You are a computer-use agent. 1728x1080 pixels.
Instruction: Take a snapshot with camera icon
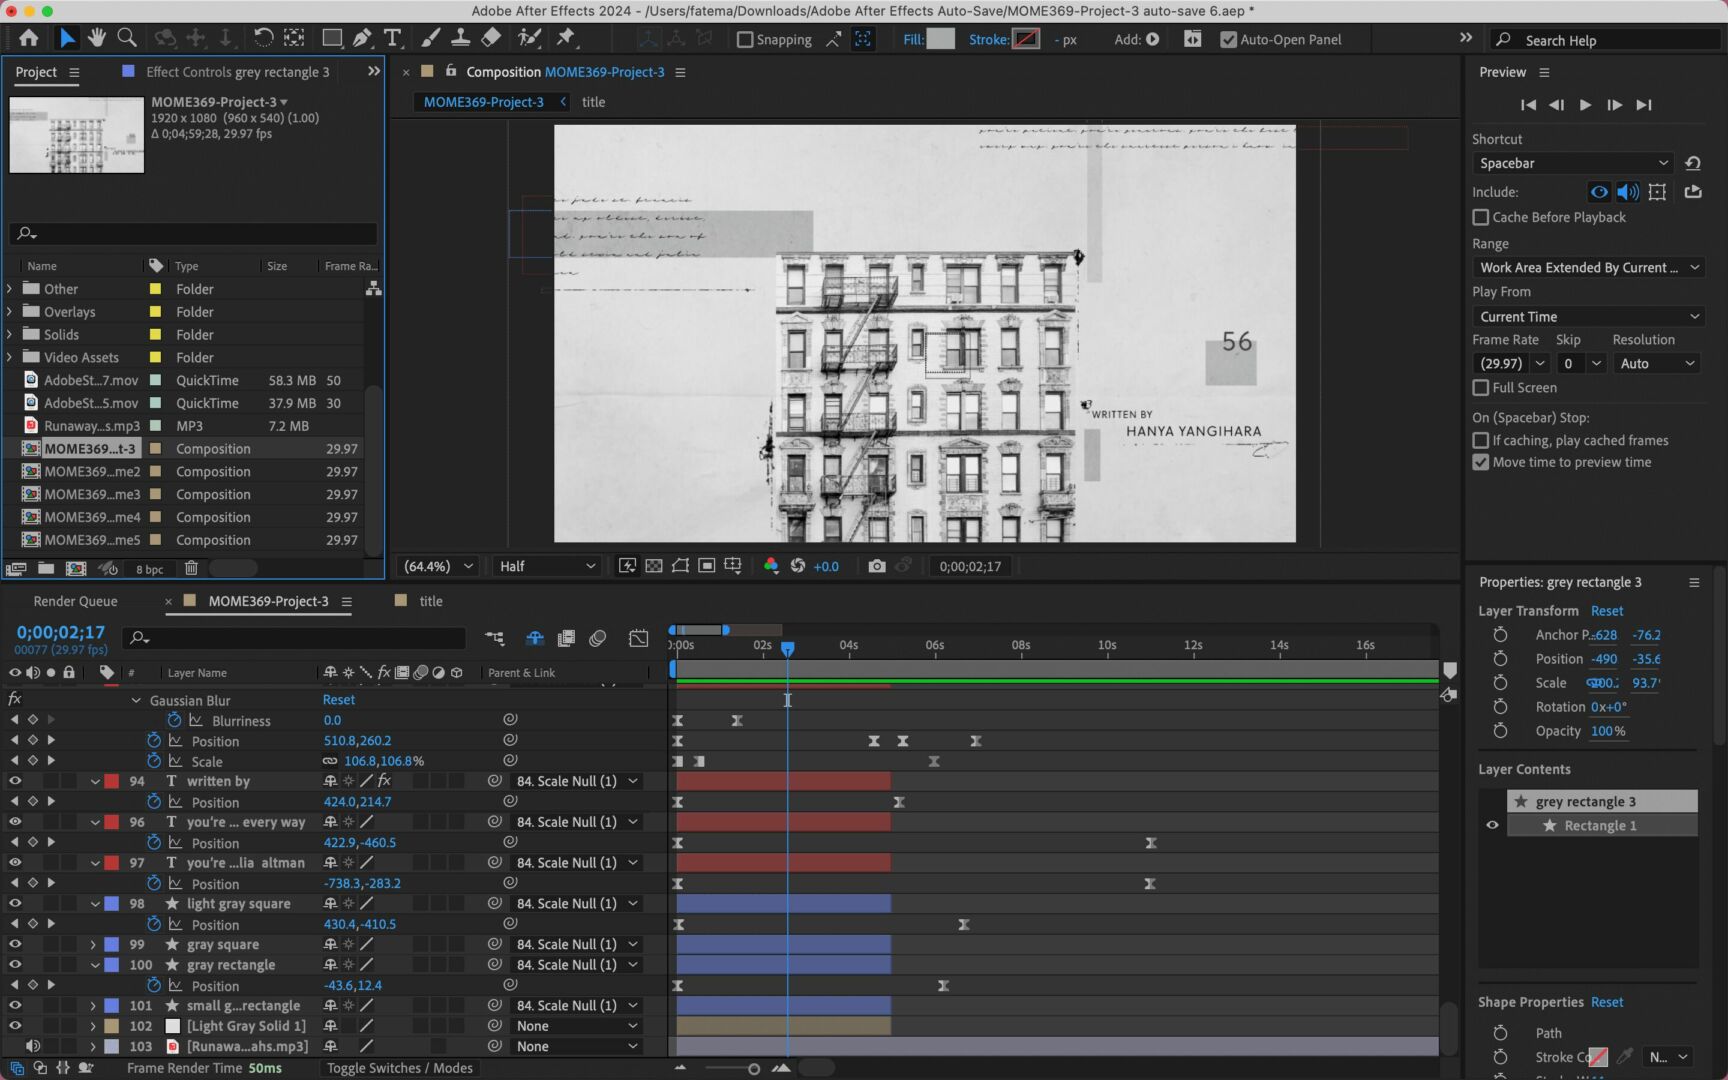(876, 566)
